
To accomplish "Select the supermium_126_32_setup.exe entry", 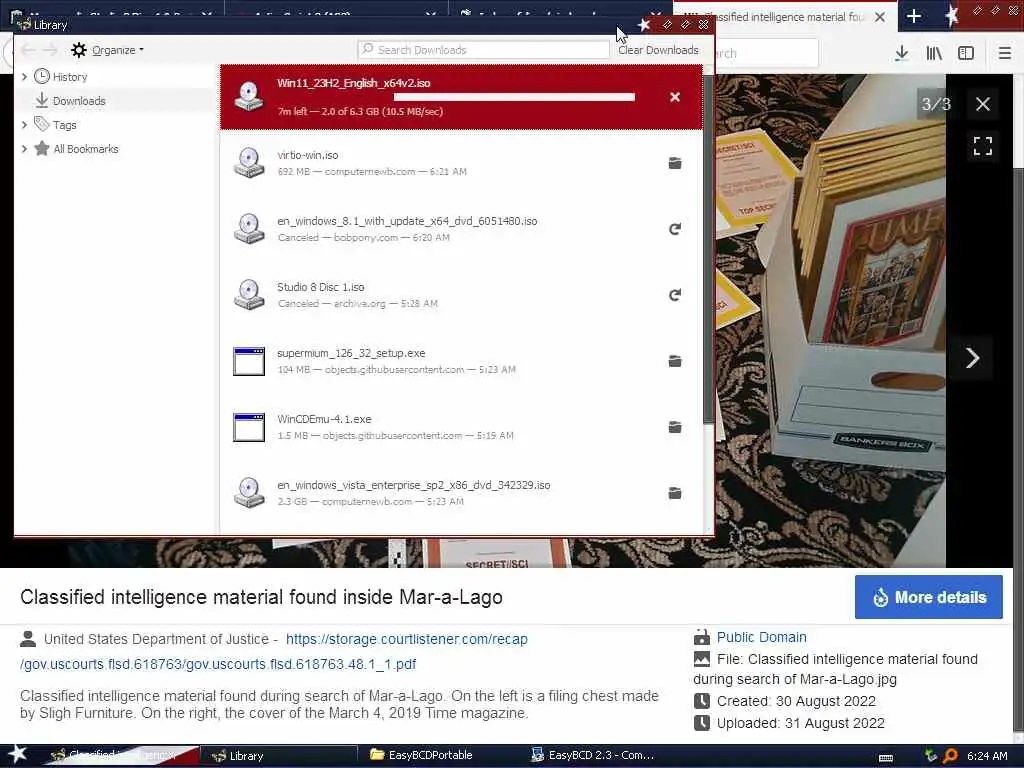I will coord(461,360).
